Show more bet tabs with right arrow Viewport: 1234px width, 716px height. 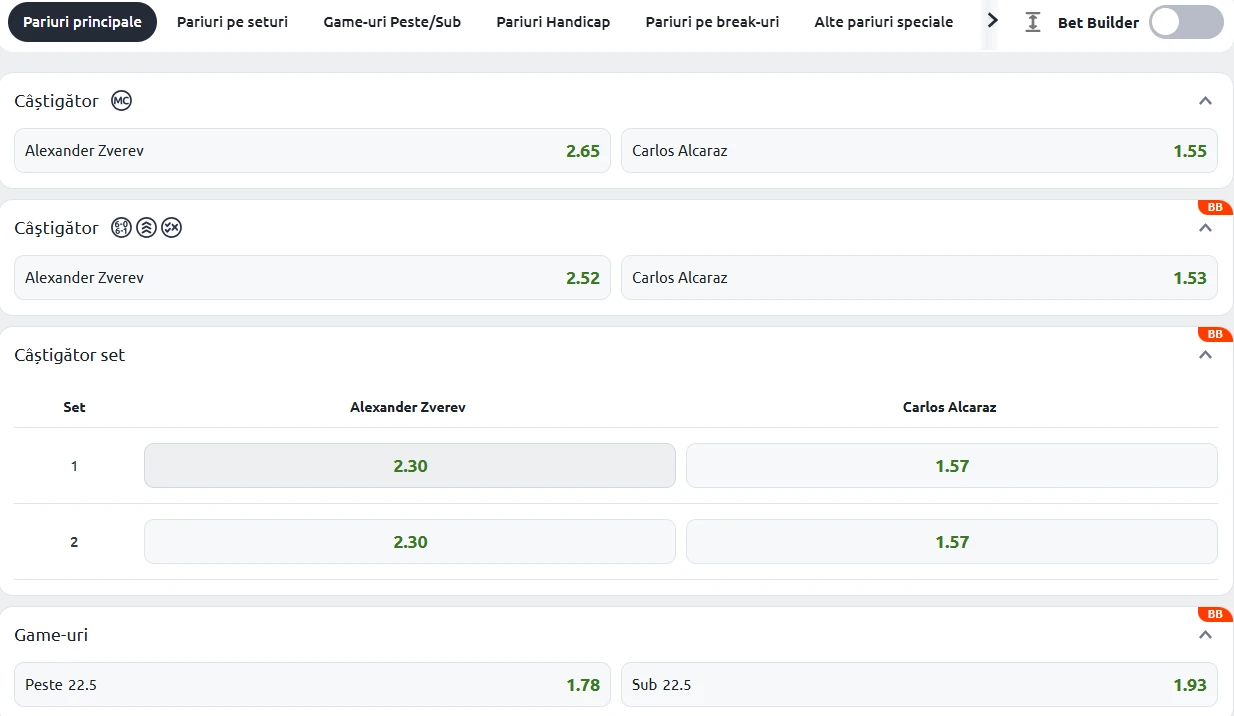[992, 21]
